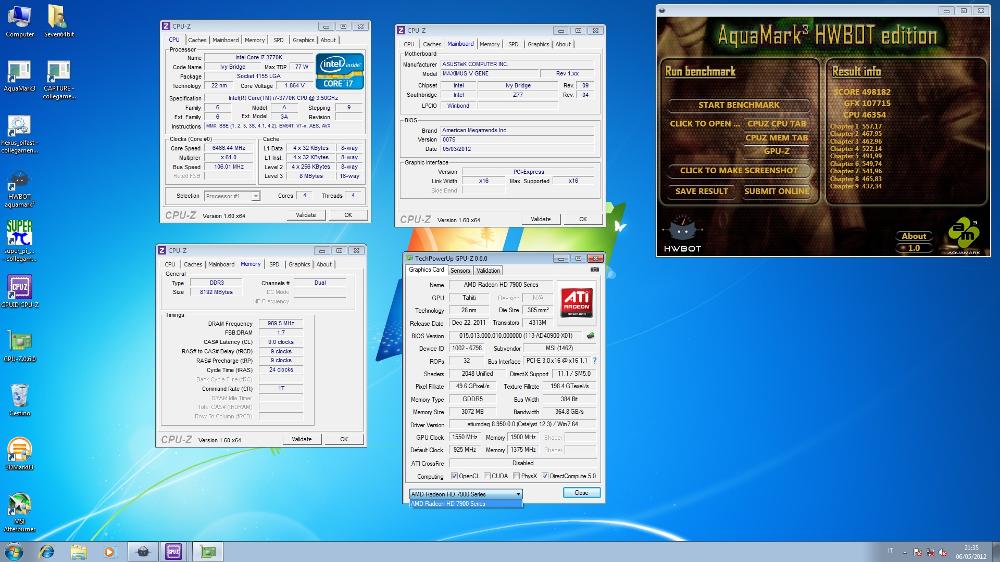This screenshot has width=1000, height=562.
Task: Open Graphics tab in CPU-Z Mainboard window
Action: [x=538, y=44]
